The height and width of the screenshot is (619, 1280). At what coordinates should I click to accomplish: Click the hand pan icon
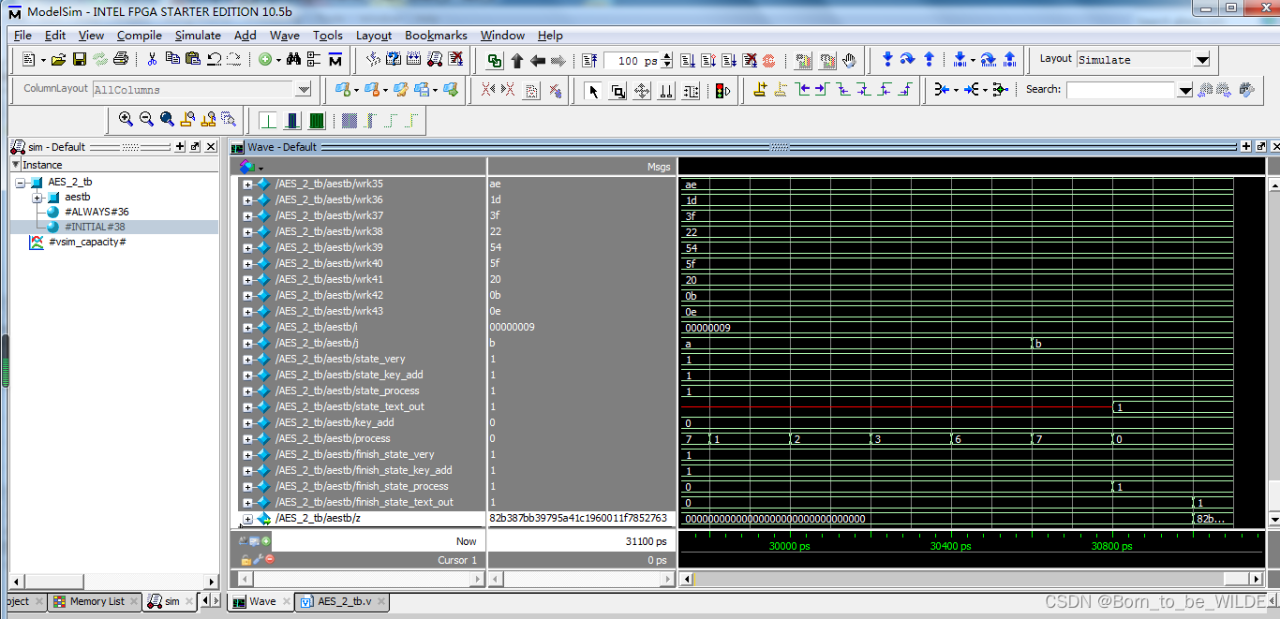click(849, 60)
